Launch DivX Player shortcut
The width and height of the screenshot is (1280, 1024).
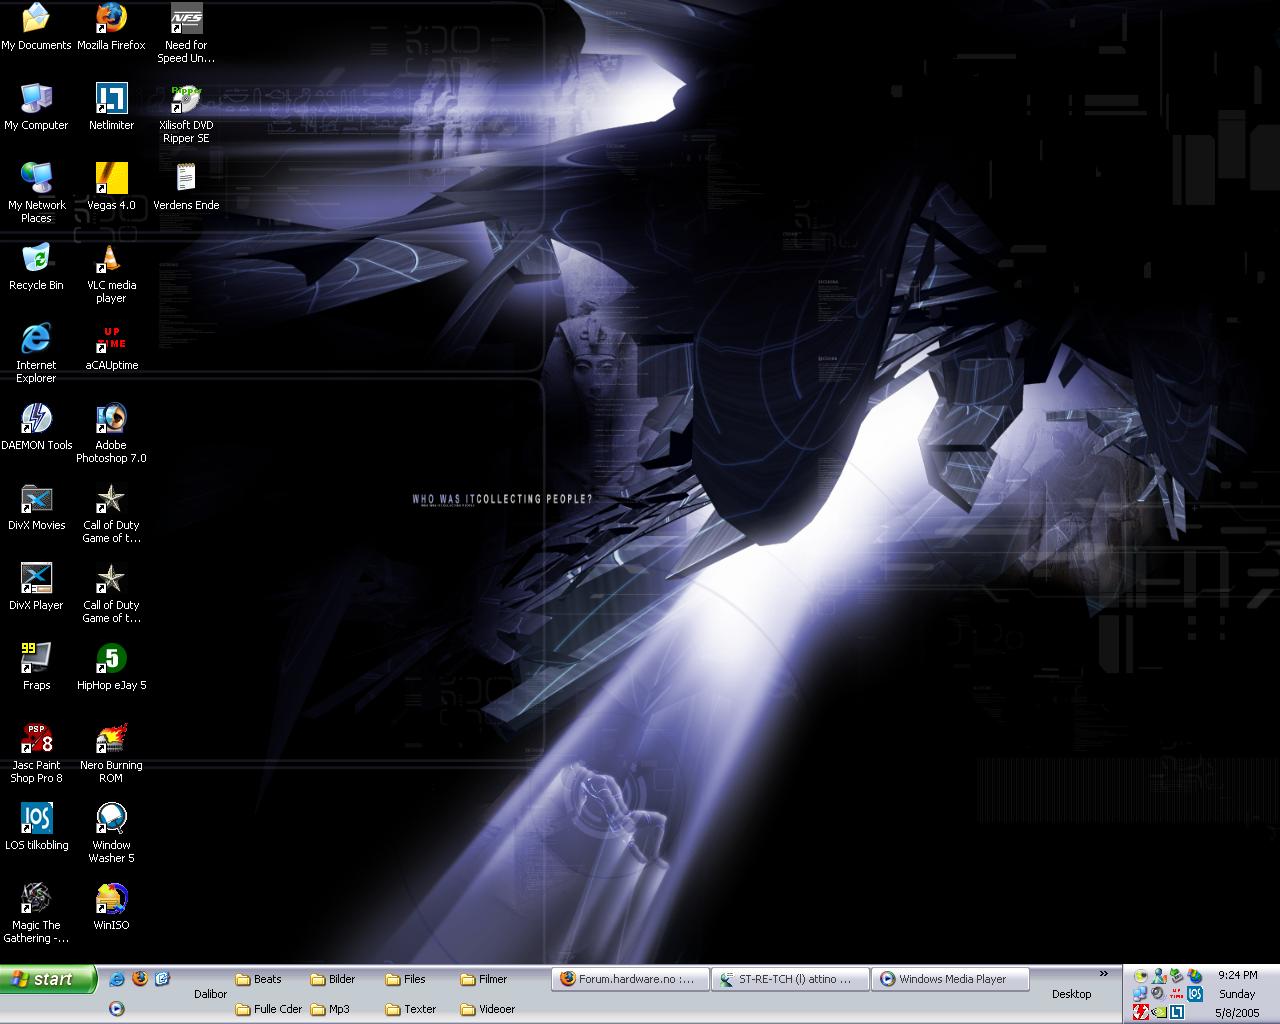(36, 588)
